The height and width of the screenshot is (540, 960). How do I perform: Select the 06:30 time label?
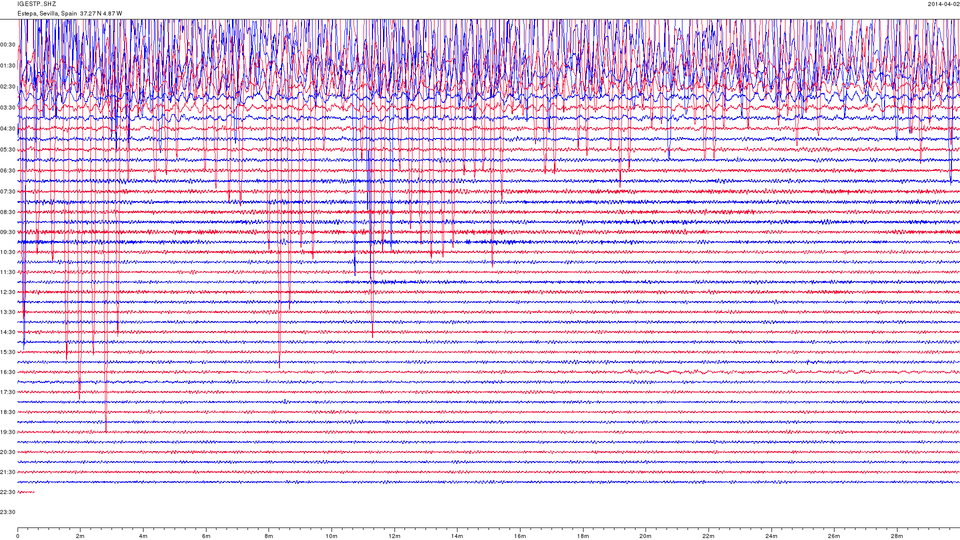tap(8, 171)
